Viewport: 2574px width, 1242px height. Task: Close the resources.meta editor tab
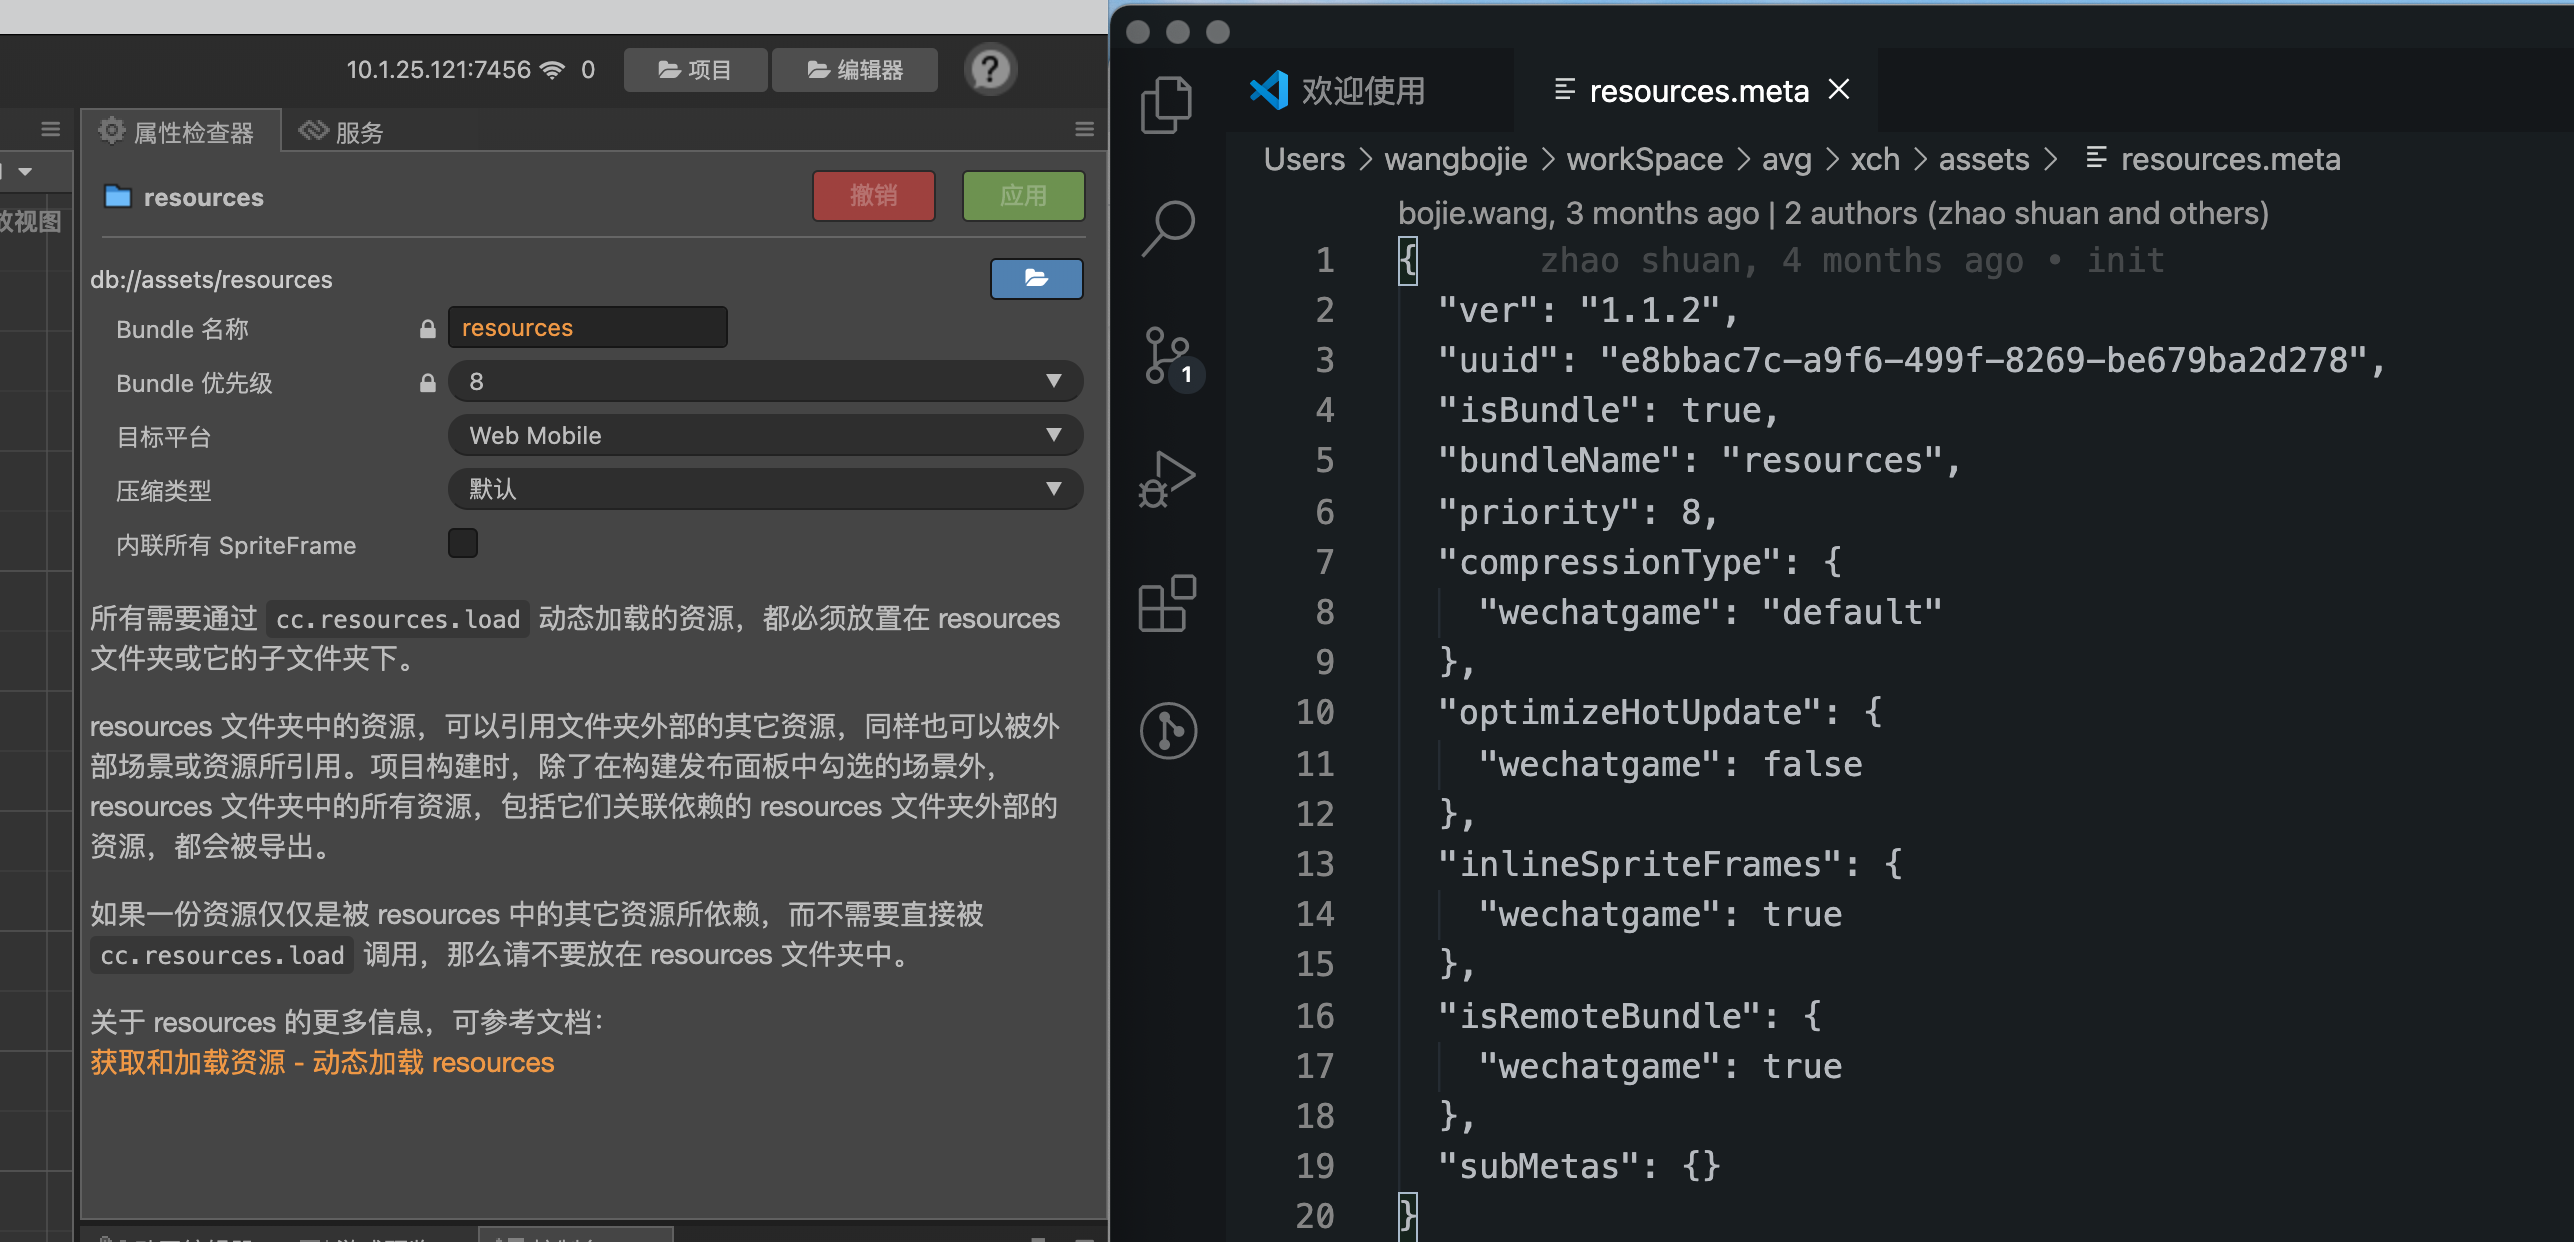[1838, 90]
